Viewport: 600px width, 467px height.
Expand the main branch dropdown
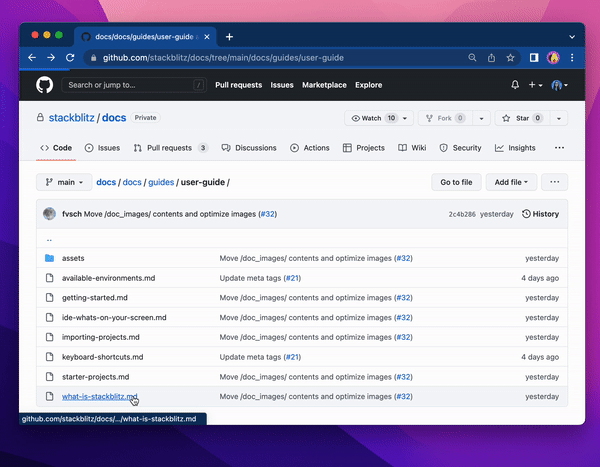click(x=64, y=182)
